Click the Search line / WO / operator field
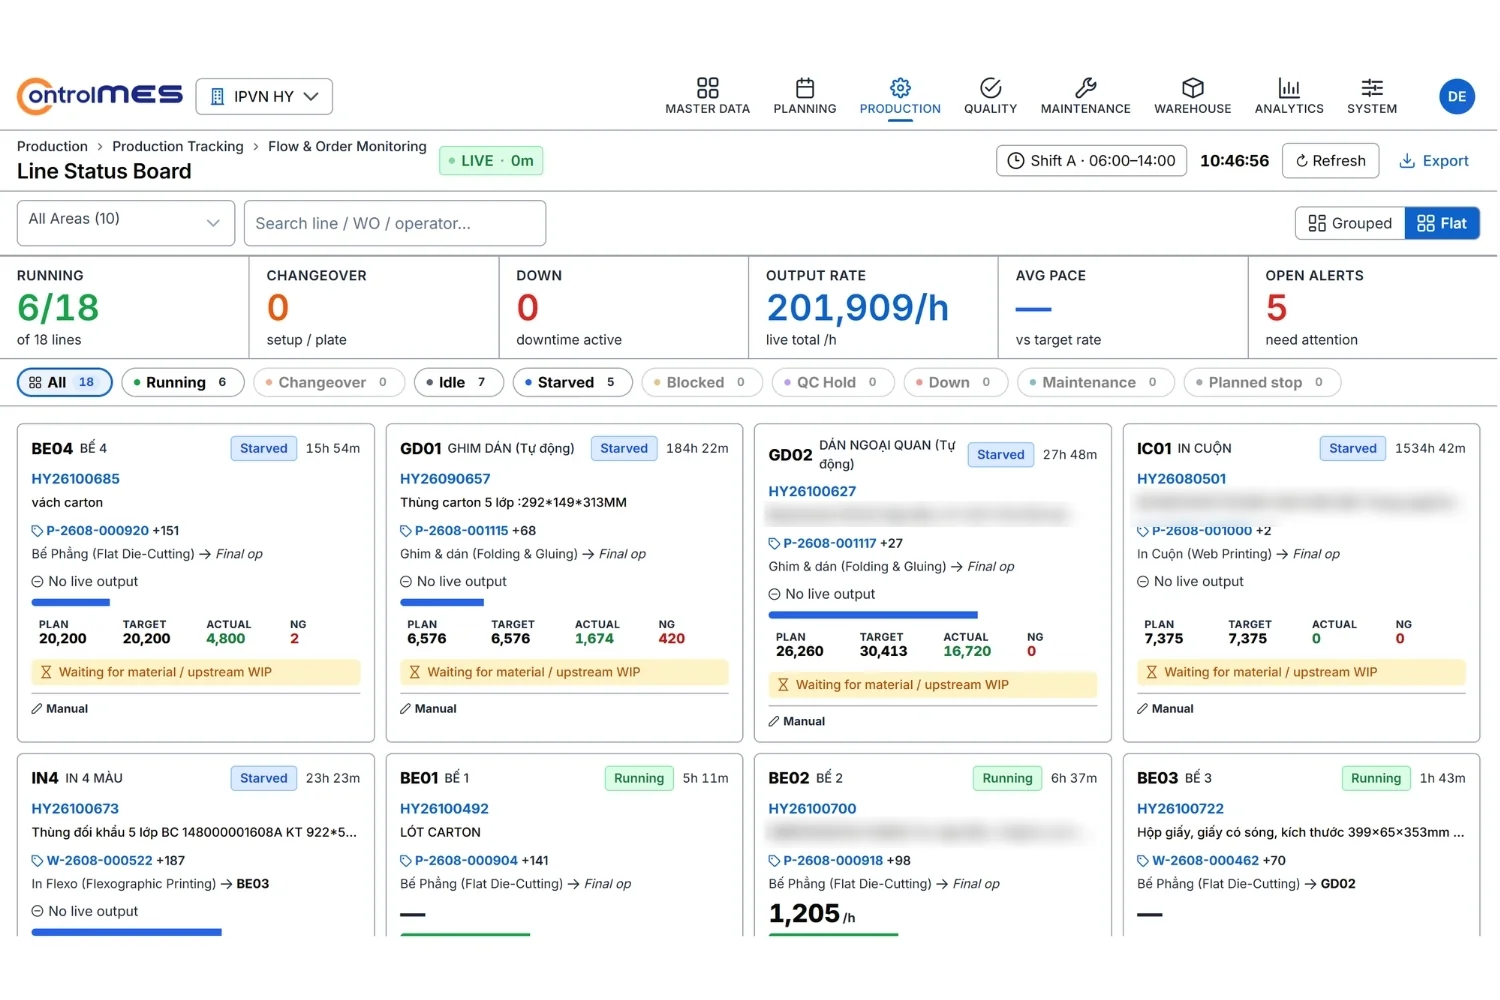This screenshot has height=1000, width=1500. (x=395, y=223)
